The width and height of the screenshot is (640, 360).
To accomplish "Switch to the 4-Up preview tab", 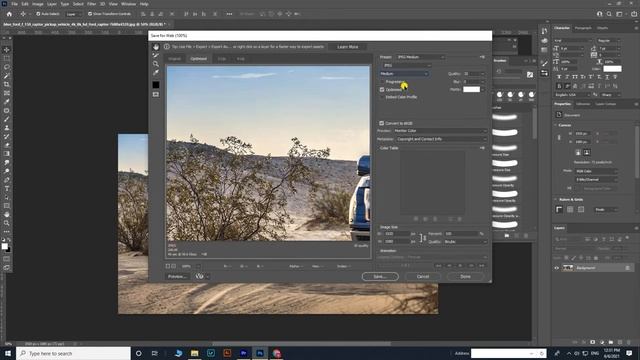I will [241, 59].
